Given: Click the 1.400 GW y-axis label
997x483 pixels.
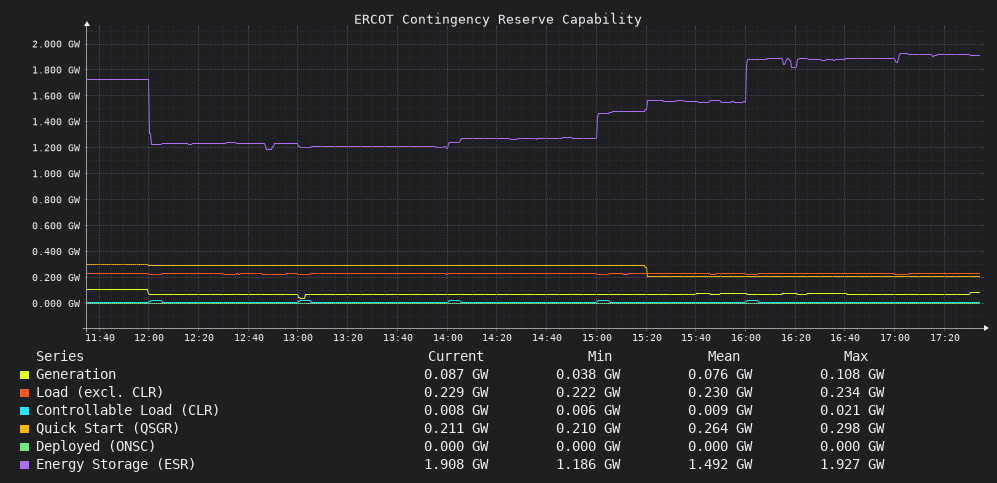Looking at the screenshot, I should (x=56, y=122).
